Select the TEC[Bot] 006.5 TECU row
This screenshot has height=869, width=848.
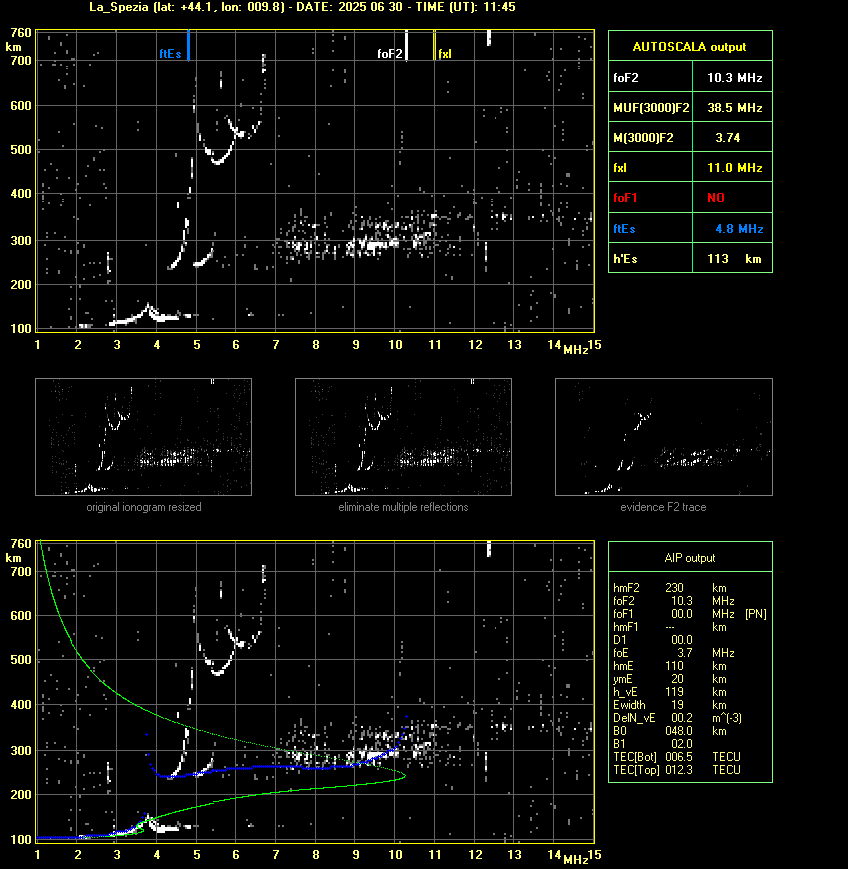(x=677, y=756)
